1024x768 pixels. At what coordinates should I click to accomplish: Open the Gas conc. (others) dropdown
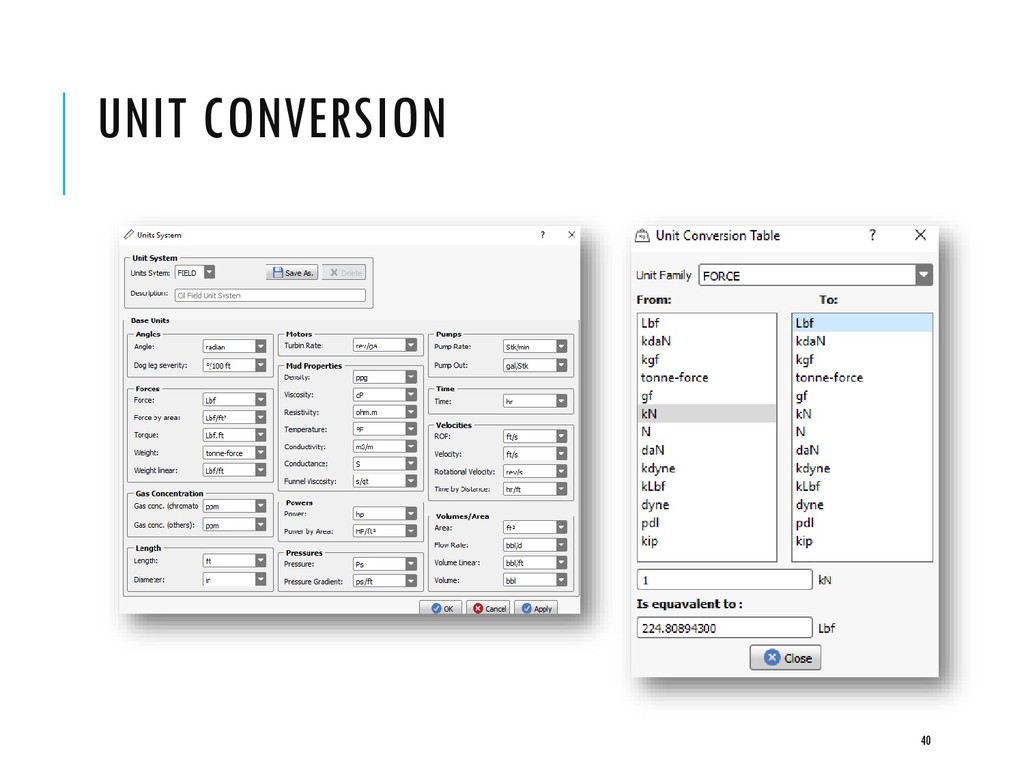point(261,524)
